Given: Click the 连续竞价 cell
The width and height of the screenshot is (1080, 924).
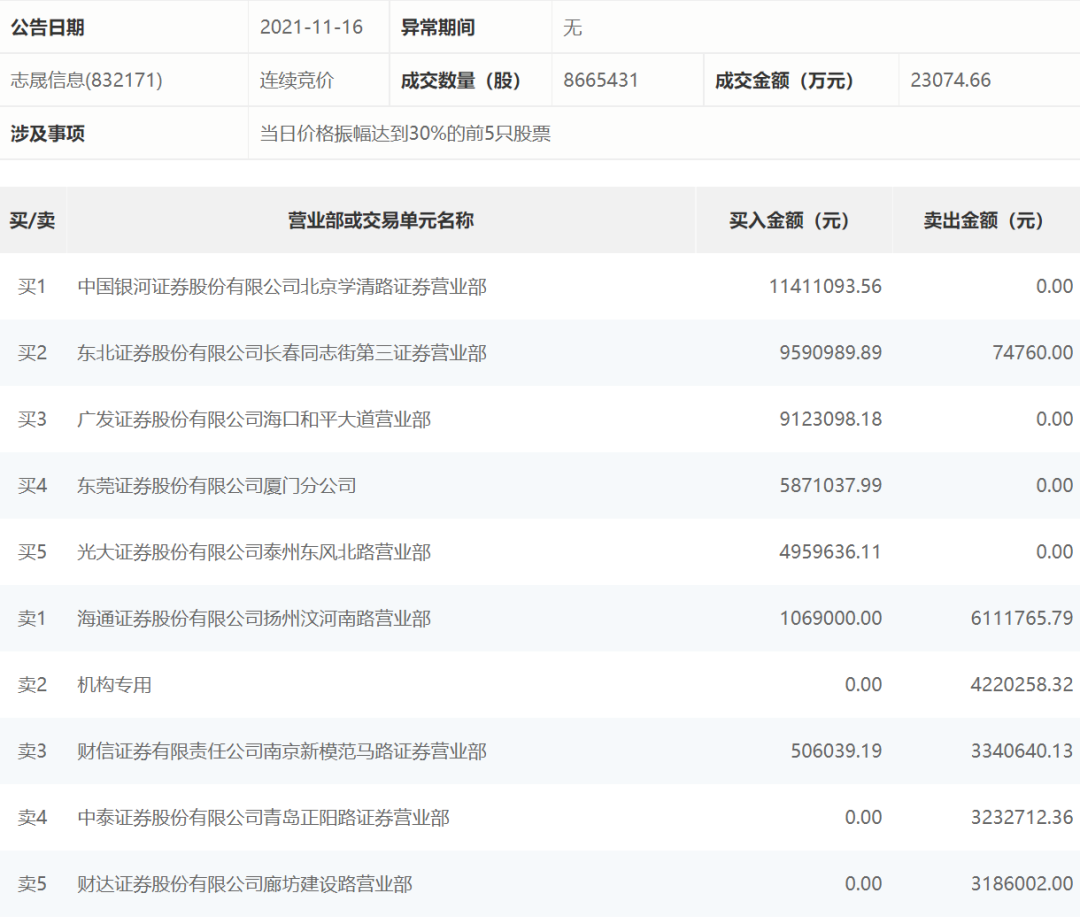Looking at the screenshot, I should click(x=297, y=81).
